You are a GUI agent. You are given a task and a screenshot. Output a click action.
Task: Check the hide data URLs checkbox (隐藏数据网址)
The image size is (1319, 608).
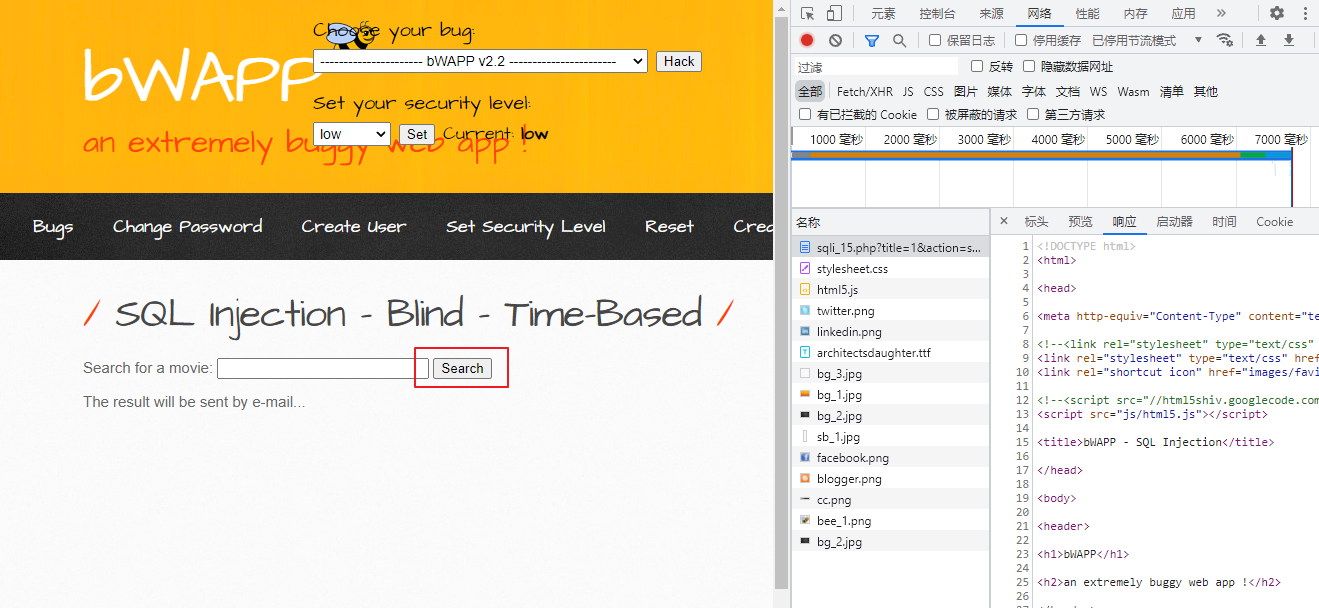coord(1029,66)
